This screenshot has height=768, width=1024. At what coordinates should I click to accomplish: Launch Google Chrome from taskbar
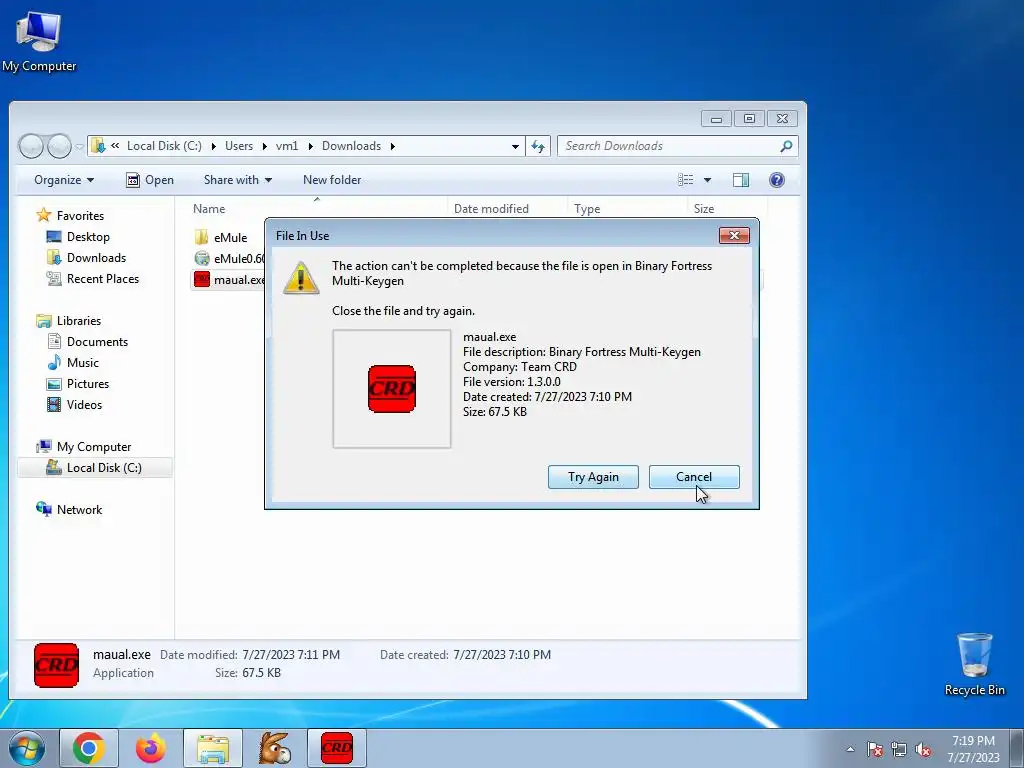click(x=89, y=748)
